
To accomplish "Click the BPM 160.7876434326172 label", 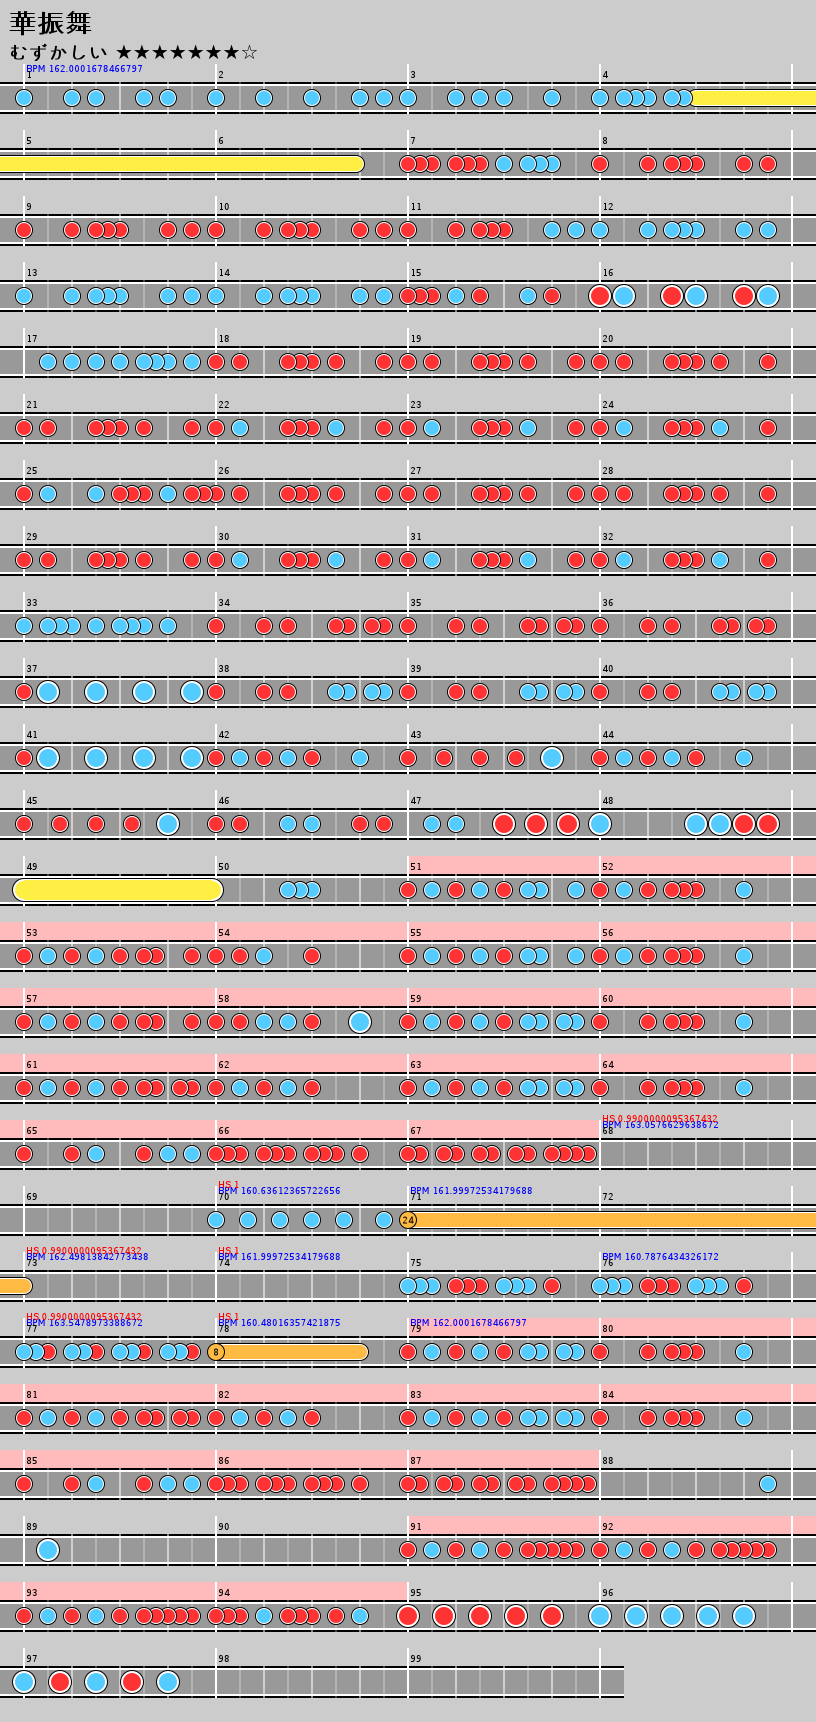I will click(x=660, y=1257).
